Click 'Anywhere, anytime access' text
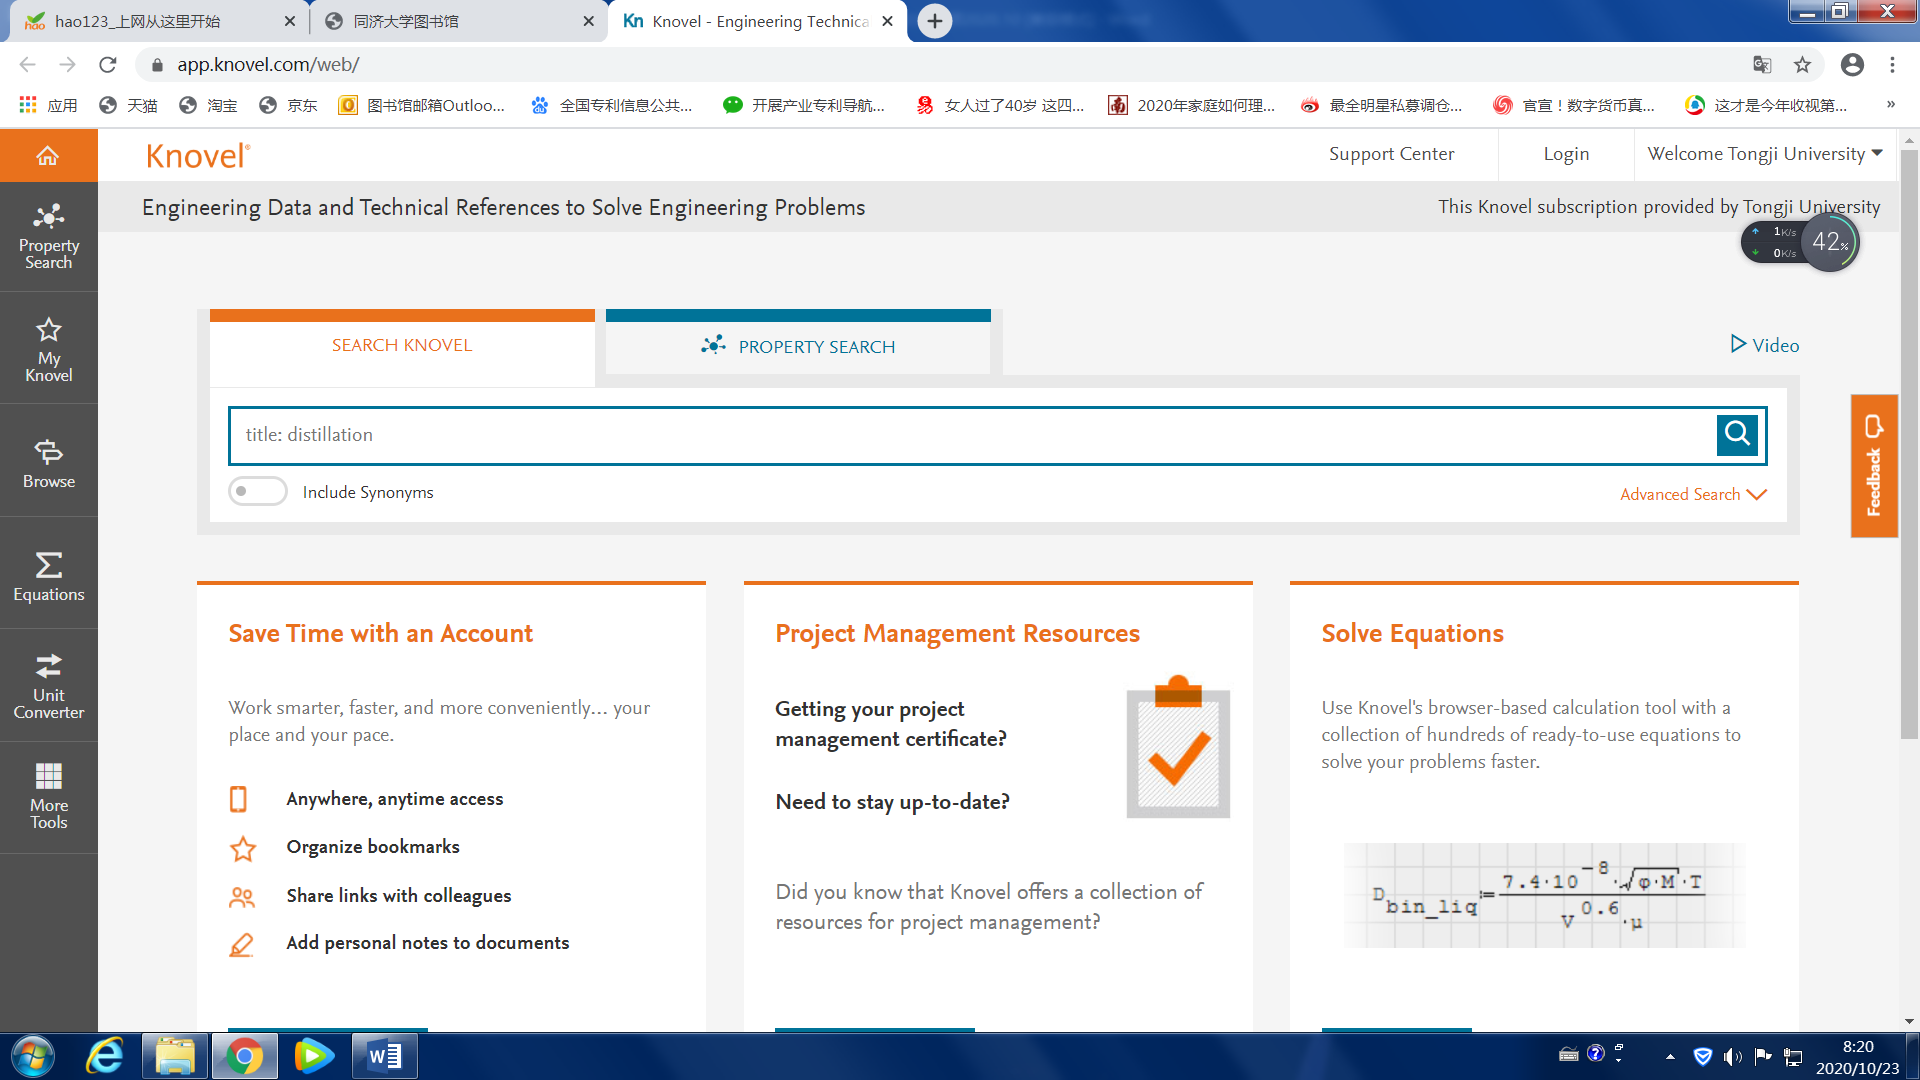The height and width of the screenshot is (1080, 1920). (x=394, y=799)
